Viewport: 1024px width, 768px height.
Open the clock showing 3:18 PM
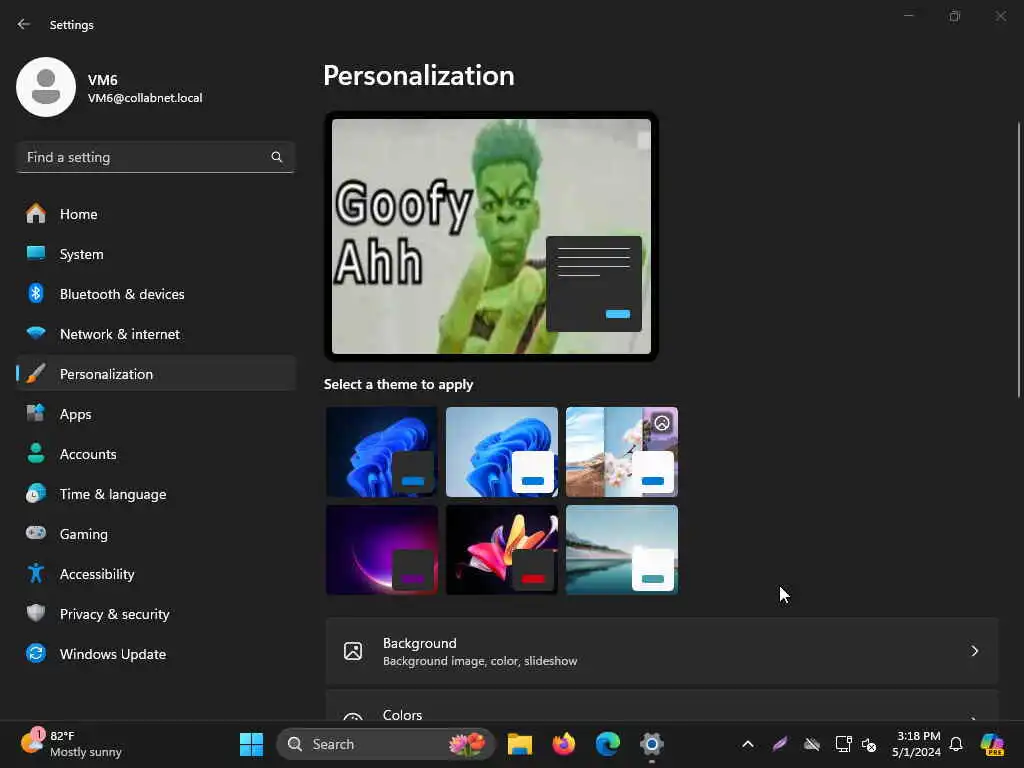917,744
